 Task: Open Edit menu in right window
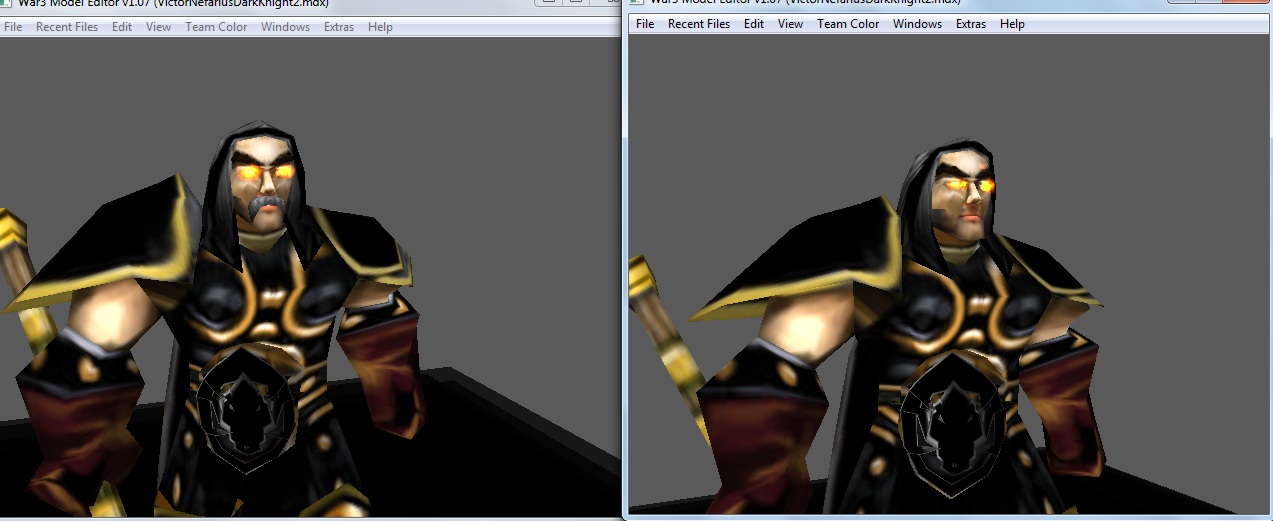point(754,24)
